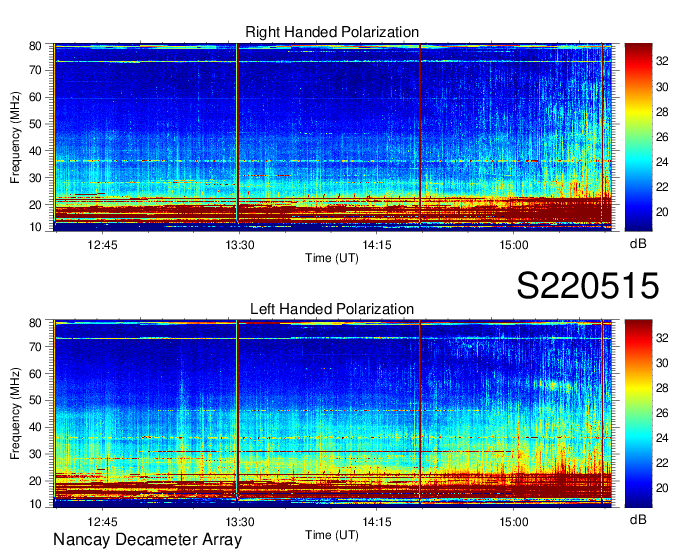Viewport: 680px width, 552px height.
Task: Click the 14:15 tick under Right Handed plot
Action: (377, 245)
